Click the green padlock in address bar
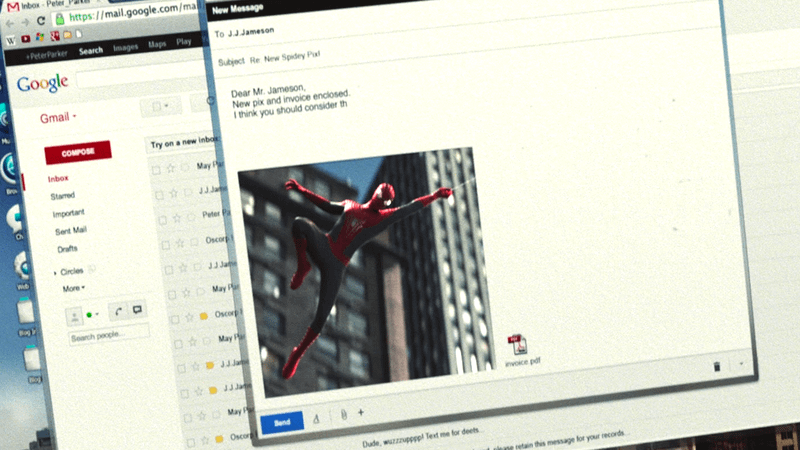The image size is (800, 450). pyautogui.click(x=60, y=19)
